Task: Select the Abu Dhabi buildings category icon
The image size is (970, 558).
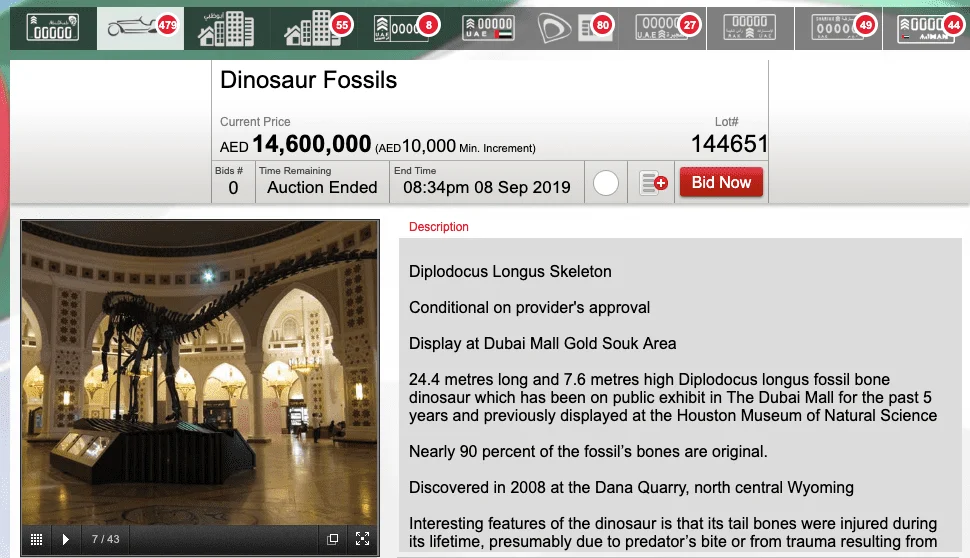Action: (226, 28)
